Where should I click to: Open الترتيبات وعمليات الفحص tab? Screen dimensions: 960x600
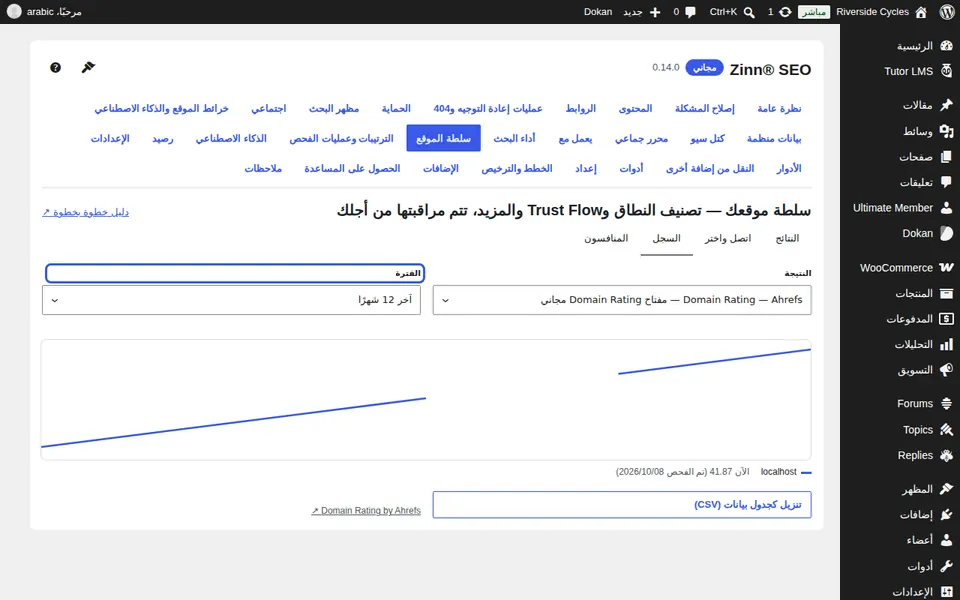click(x=342, y=138)
